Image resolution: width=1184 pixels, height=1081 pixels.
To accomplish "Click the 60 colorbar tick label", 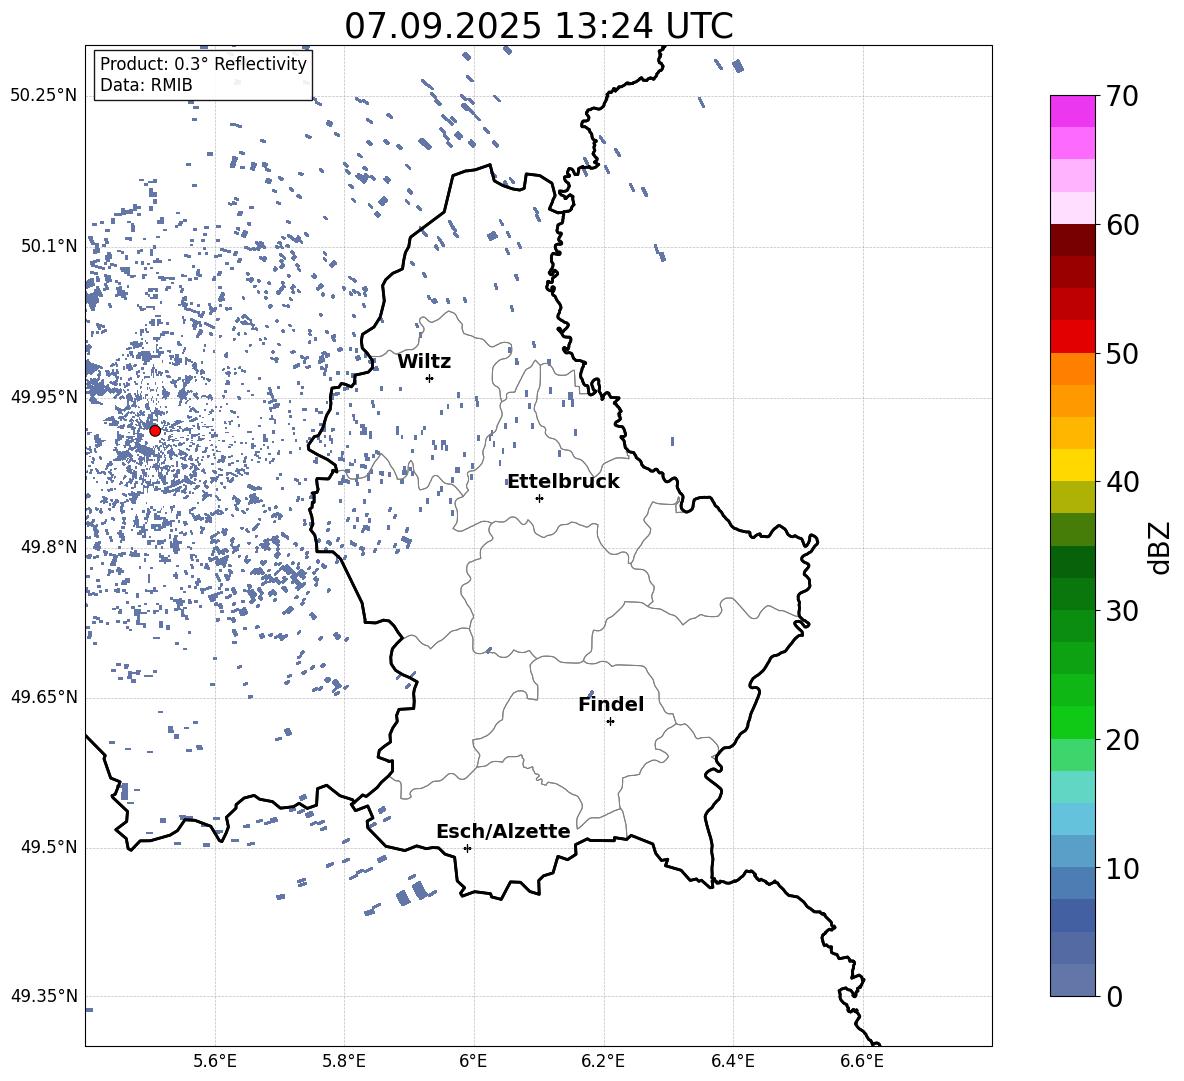I will [1122, 225].
